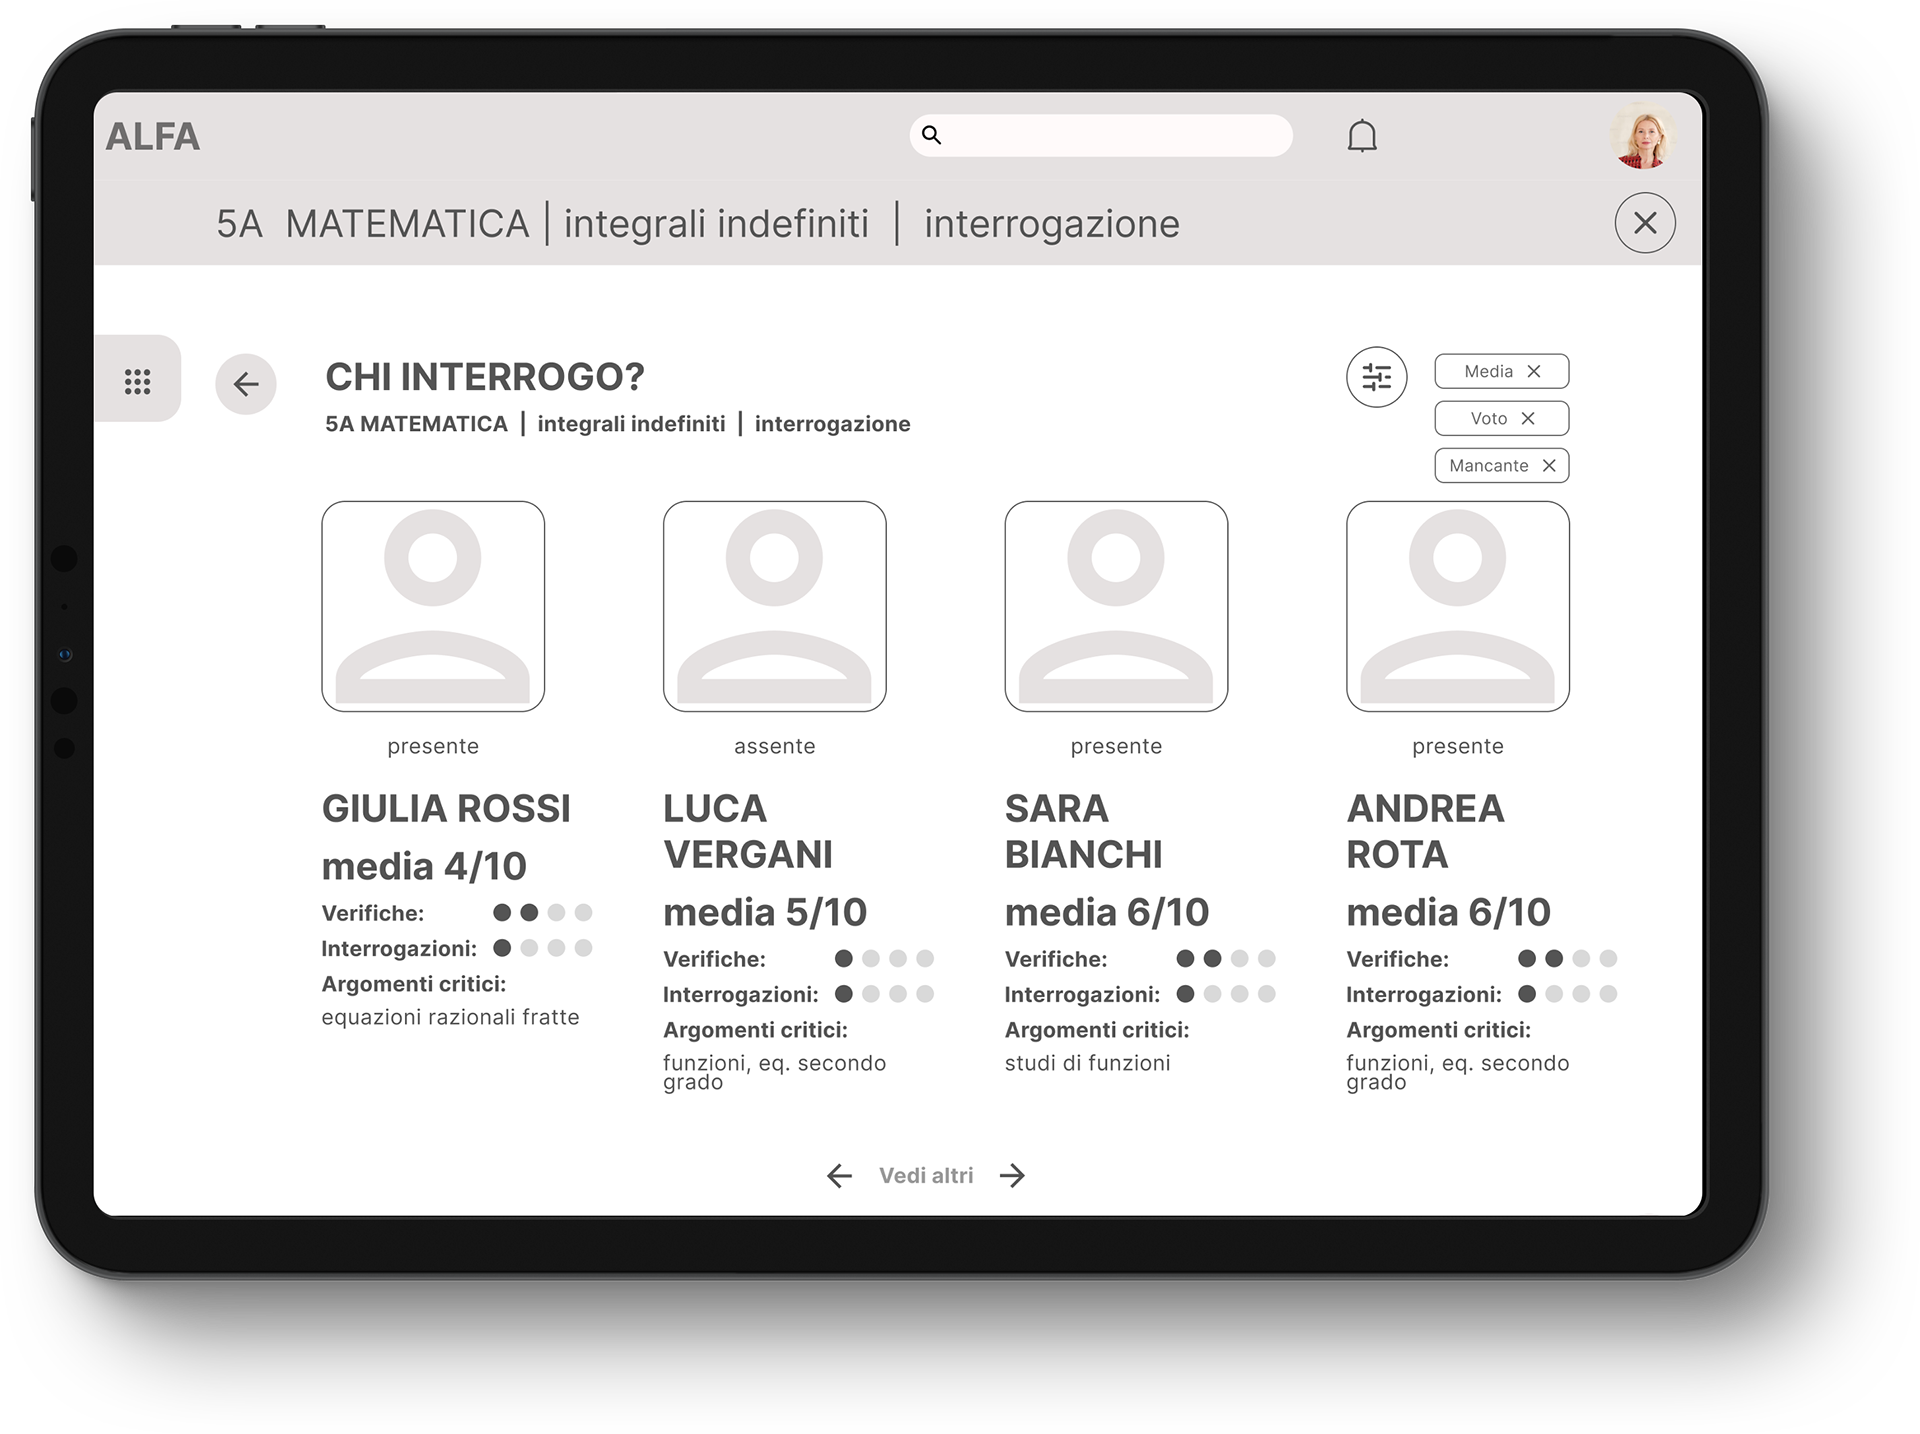
Task: Go to previous students page arrow
Action: pos(839,1175)
